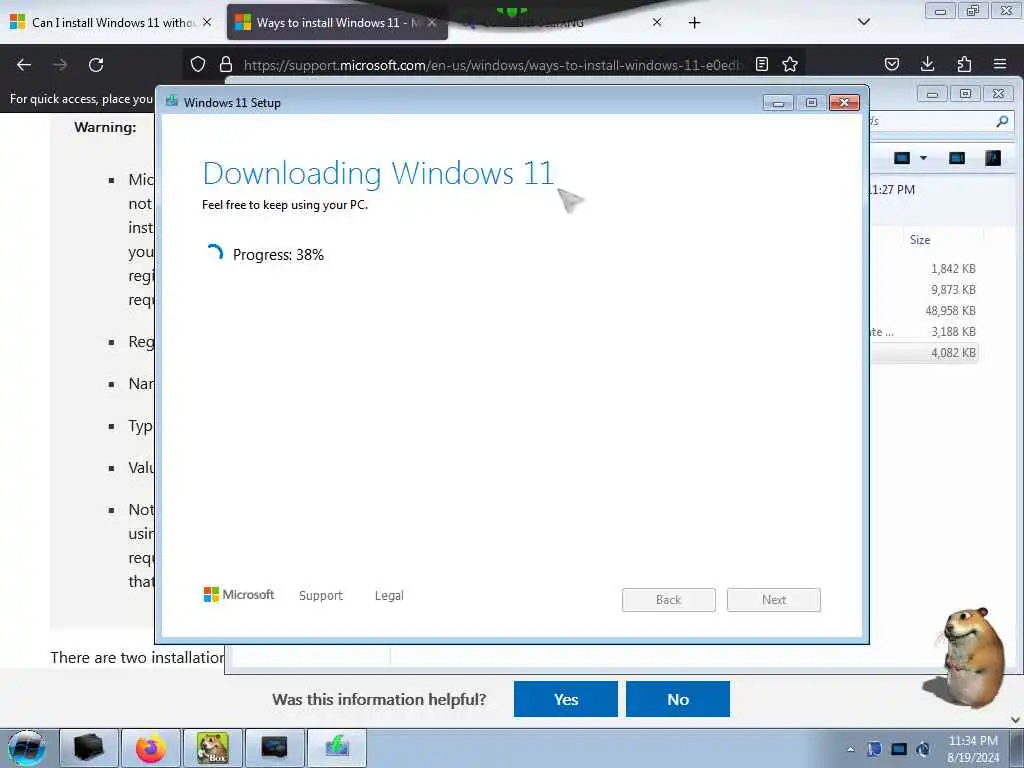Click the hamster desktop mascot
The width and height of the screenshot is (1024, 768).
coord(967,658)
